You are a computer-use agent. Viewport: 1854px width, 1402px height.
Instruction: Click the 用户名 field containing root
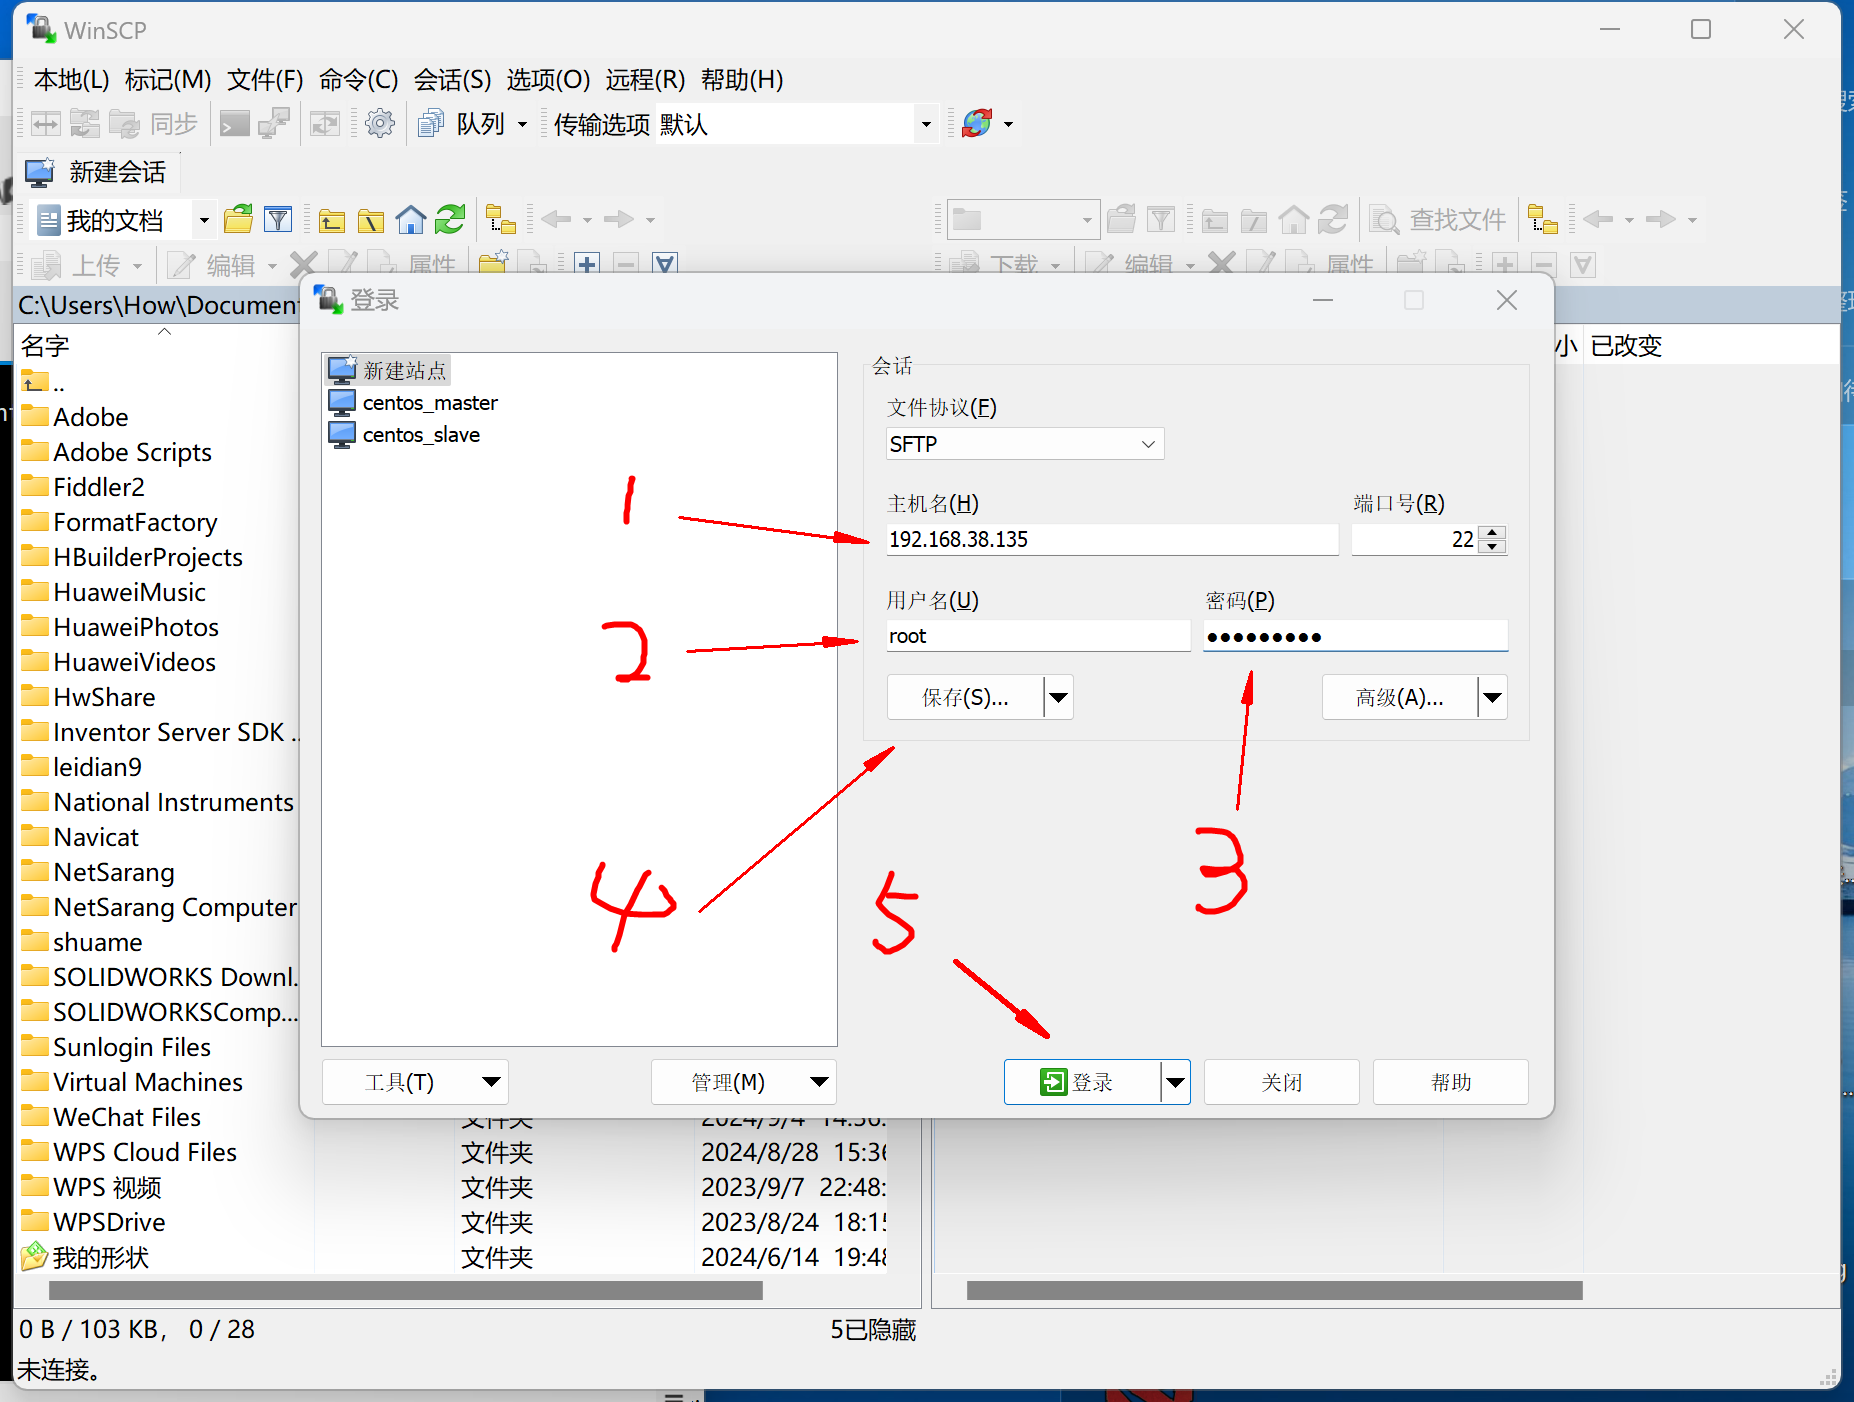[x=1038, y=636]
